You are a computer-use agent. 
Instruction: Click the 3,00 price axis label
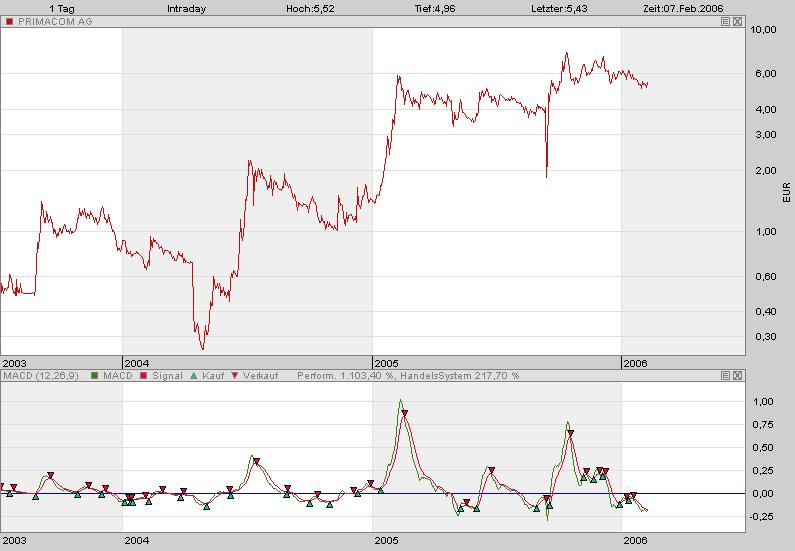(x=766, y=134)
